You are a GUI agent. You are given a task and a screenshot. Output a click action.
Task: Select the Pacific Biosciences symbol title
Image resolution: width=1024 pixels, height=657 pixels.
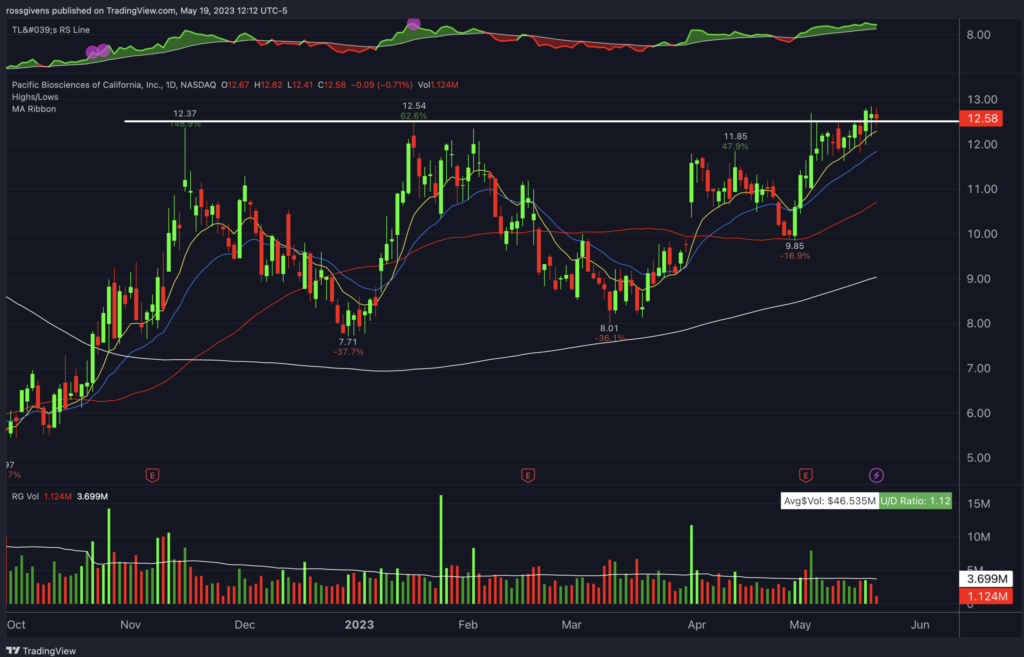coord(114,85)
